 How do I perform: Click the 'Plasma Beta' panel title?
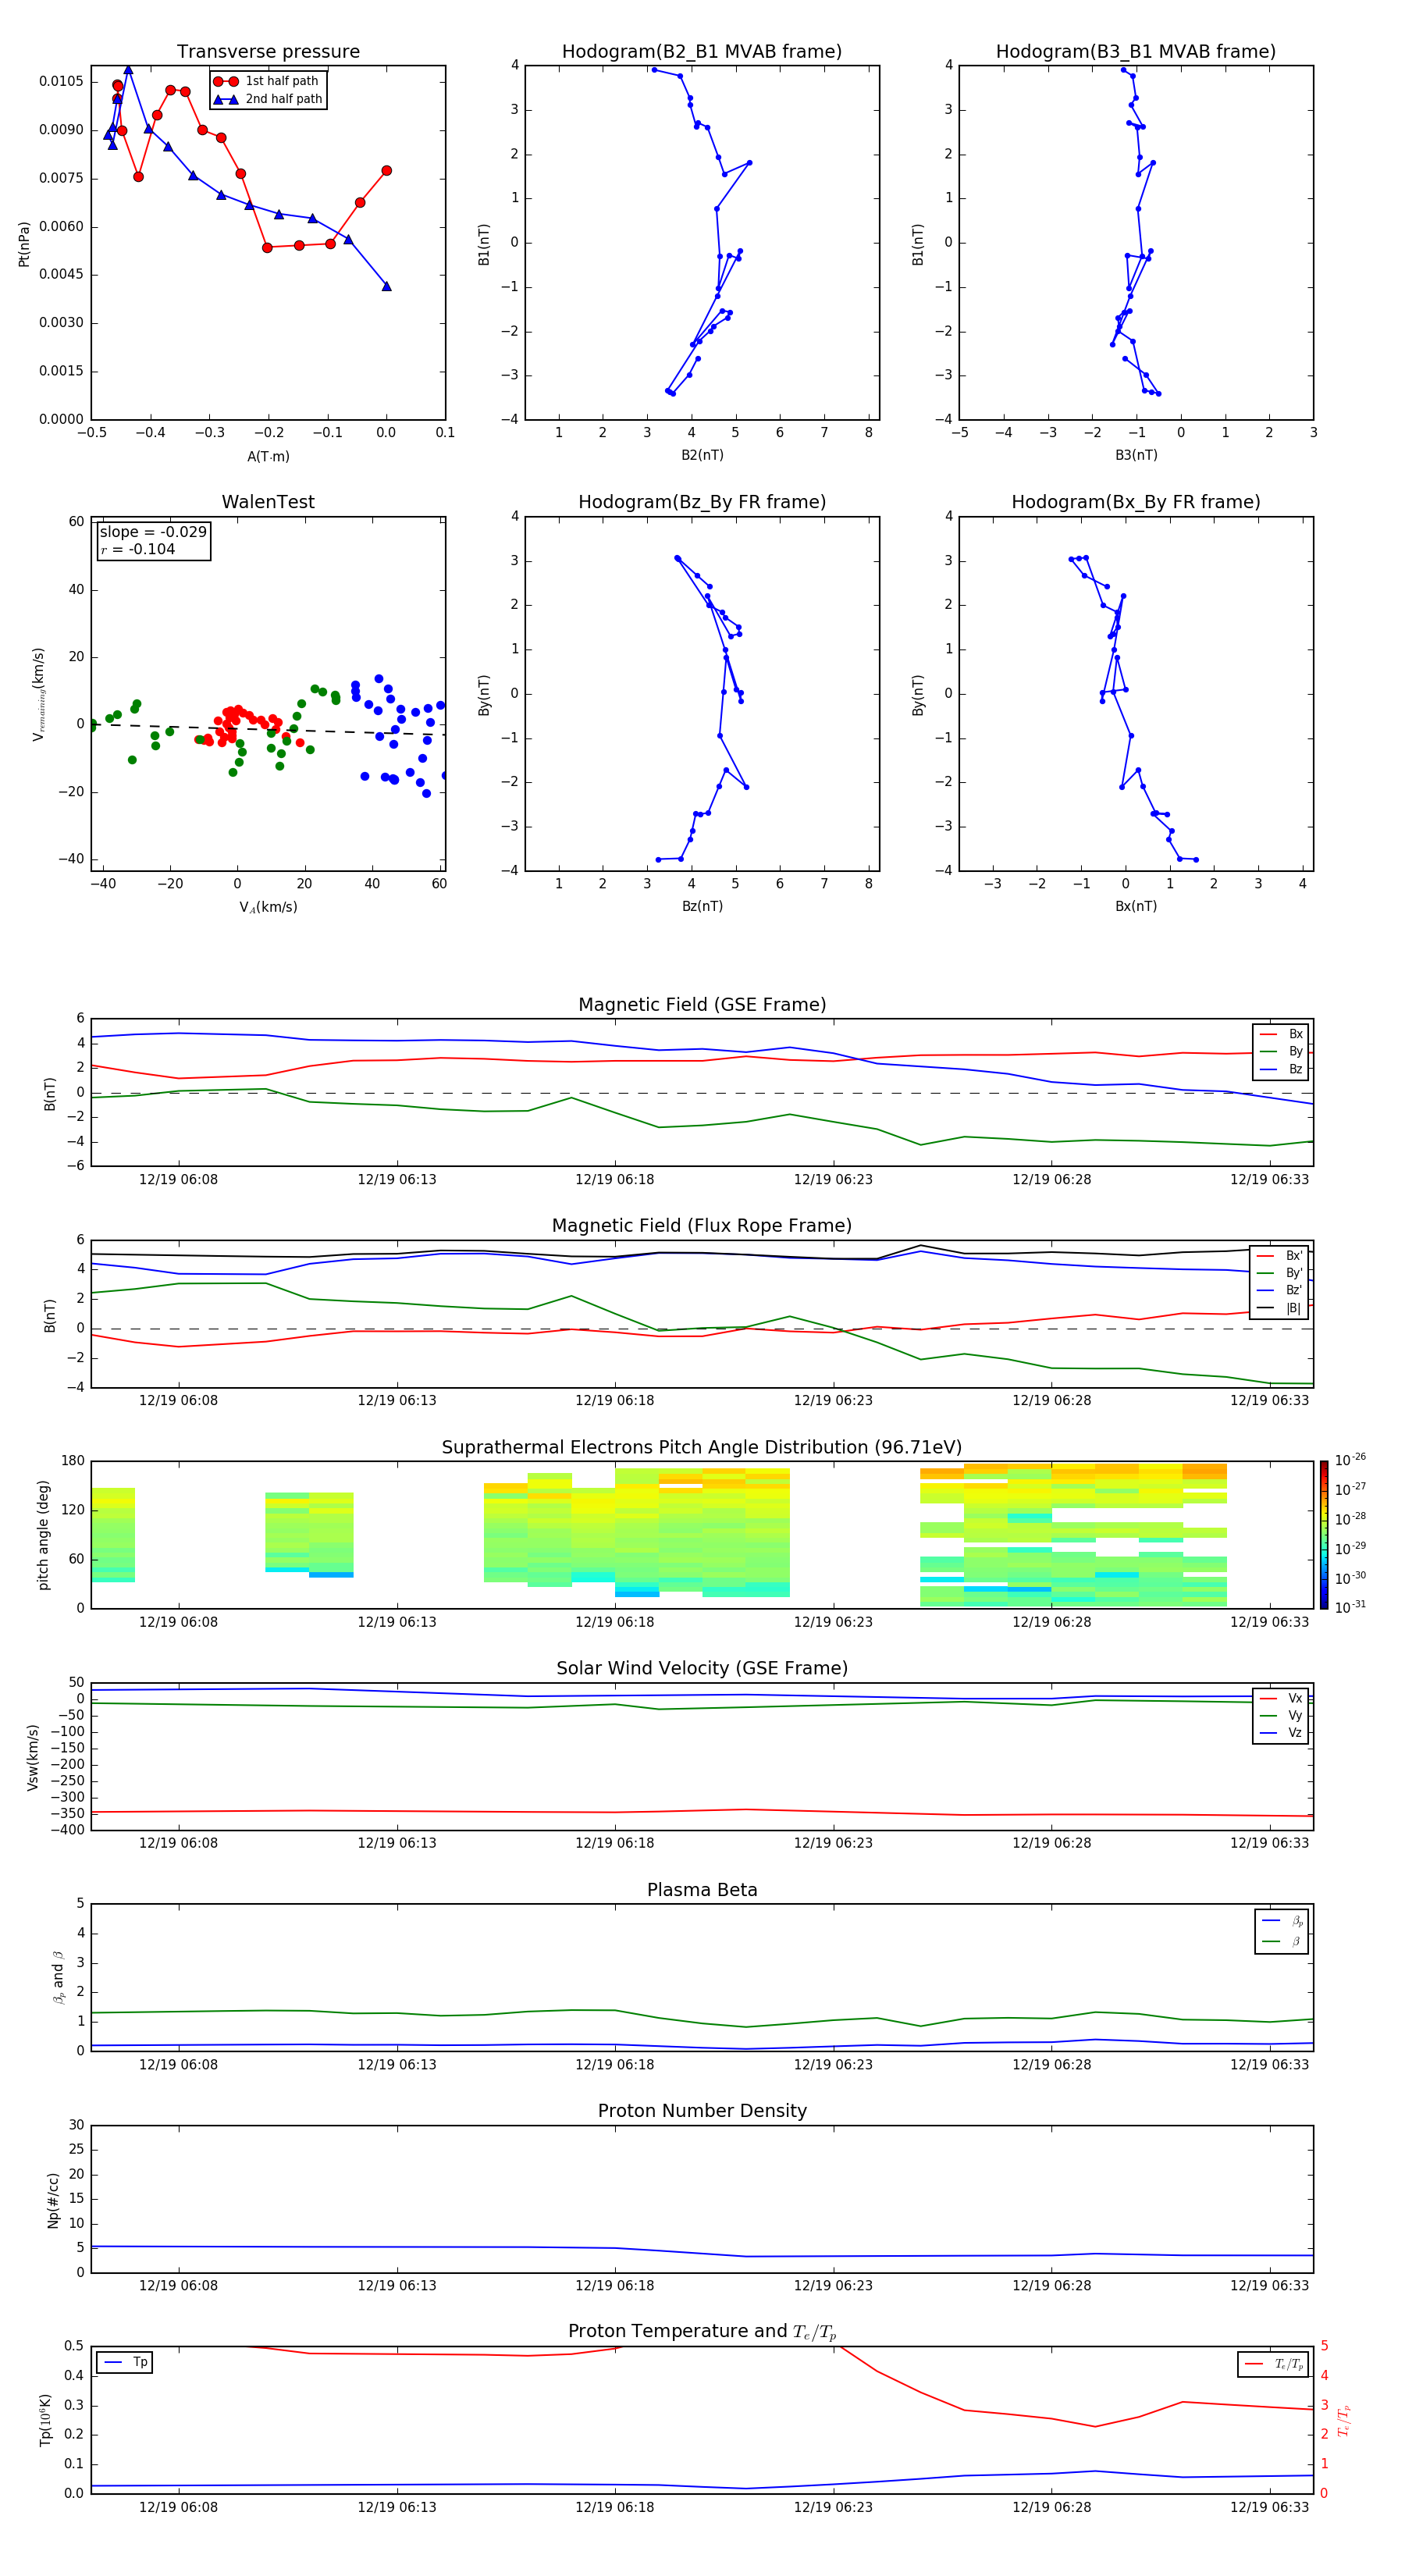[702, 1890]
